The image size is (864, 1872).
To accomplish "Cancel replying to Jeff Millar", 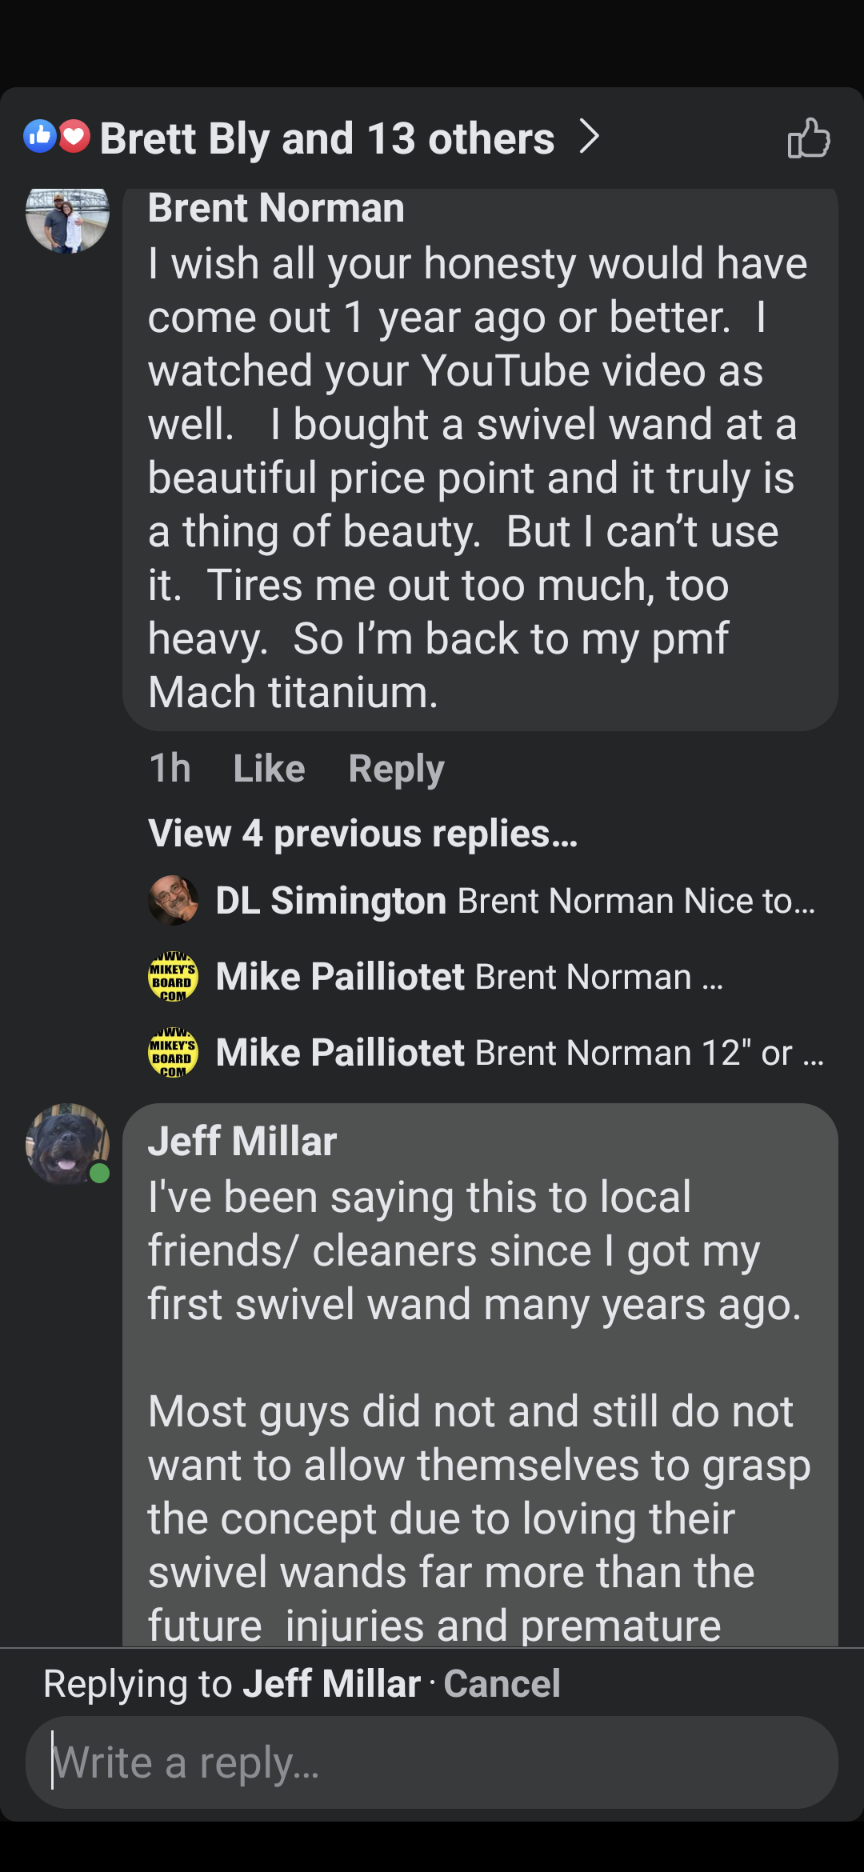I will pos(501,1683).
